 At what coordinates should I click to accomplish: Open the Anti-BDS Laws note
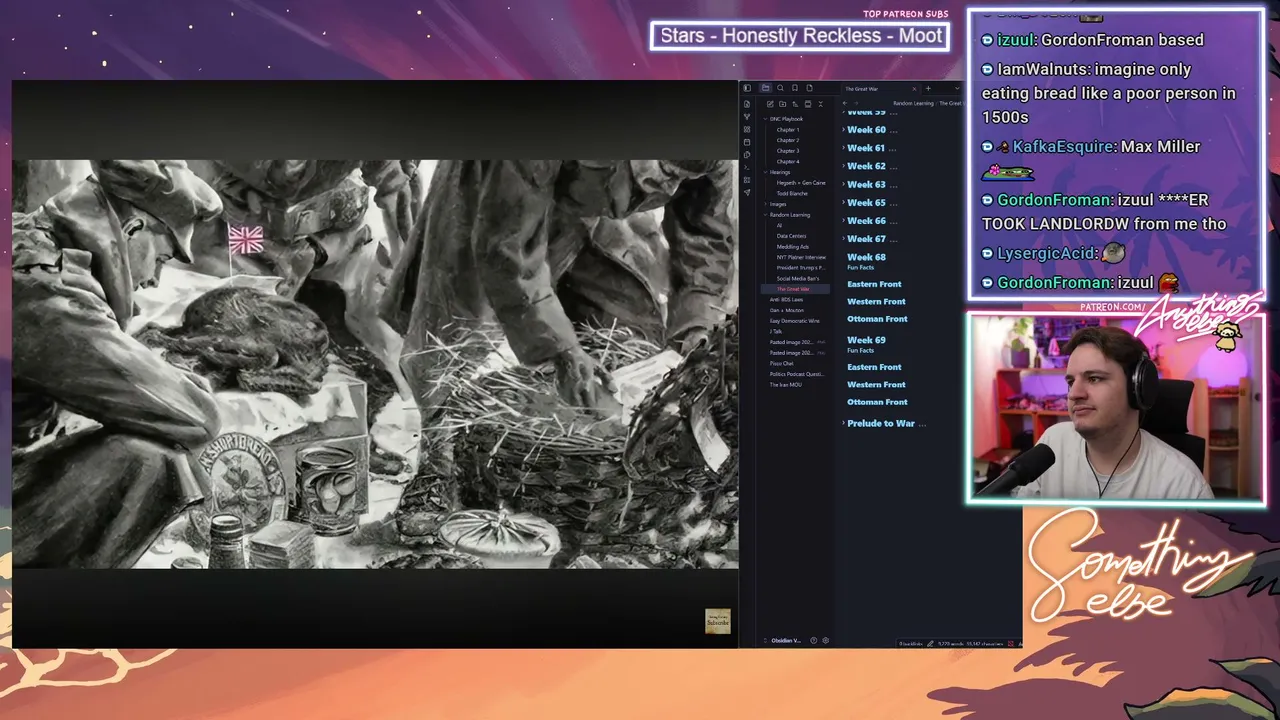pyautogui.click(x=786, y=299)
